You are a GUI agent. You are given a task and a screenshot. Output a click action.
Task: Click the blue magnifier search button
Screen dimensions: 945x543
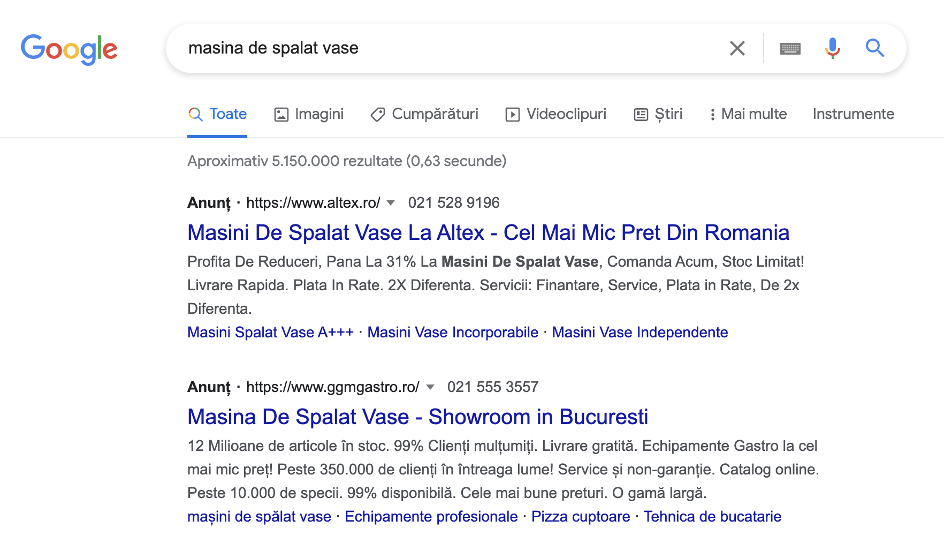875,48
